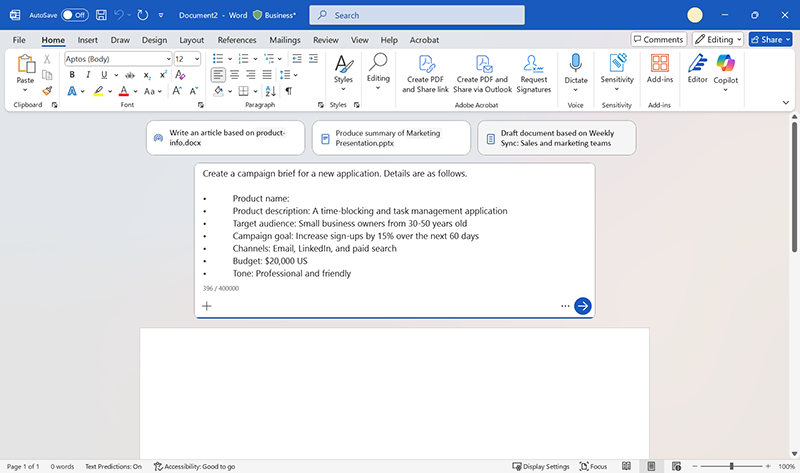Click the vertical scrollbar thumb
Image resolution: width=800 pixels, height=473 pixels.
click(x=794, y=186)
